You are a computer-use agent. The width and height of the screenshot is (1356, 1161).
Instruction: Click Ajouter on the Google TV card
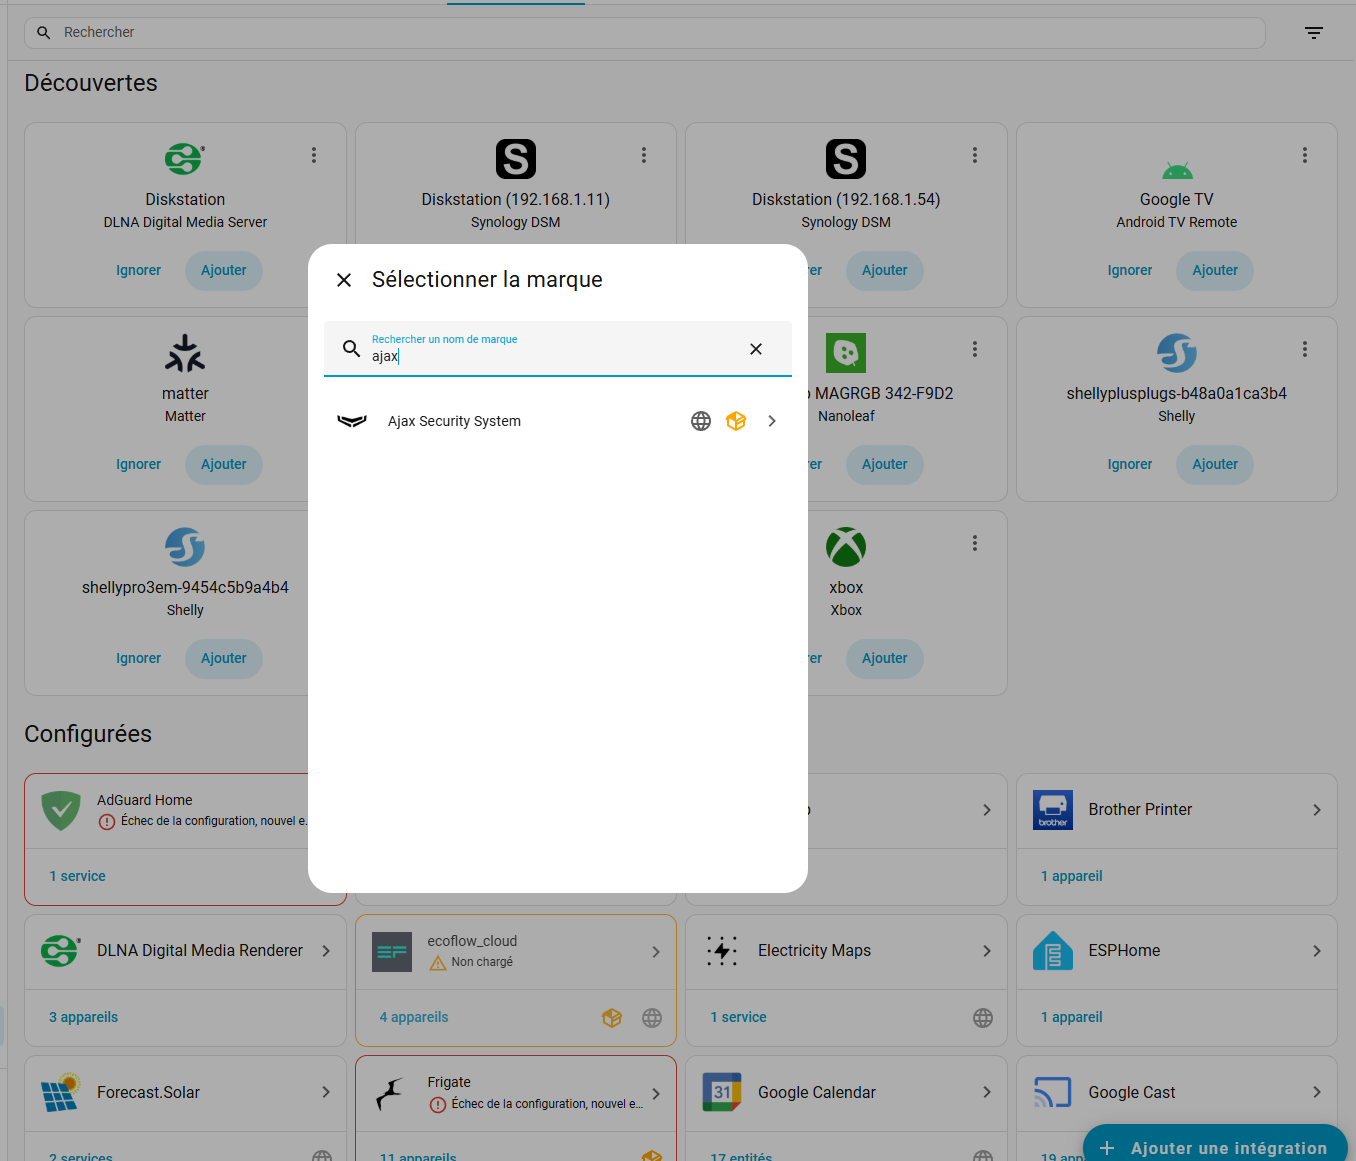(1214, 270)
